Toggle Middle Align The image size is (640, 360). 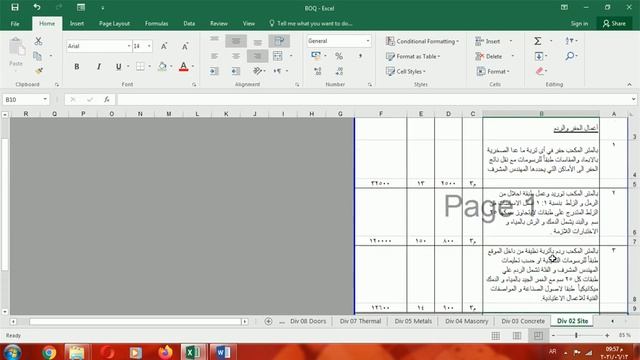click(x=236, y=41)
